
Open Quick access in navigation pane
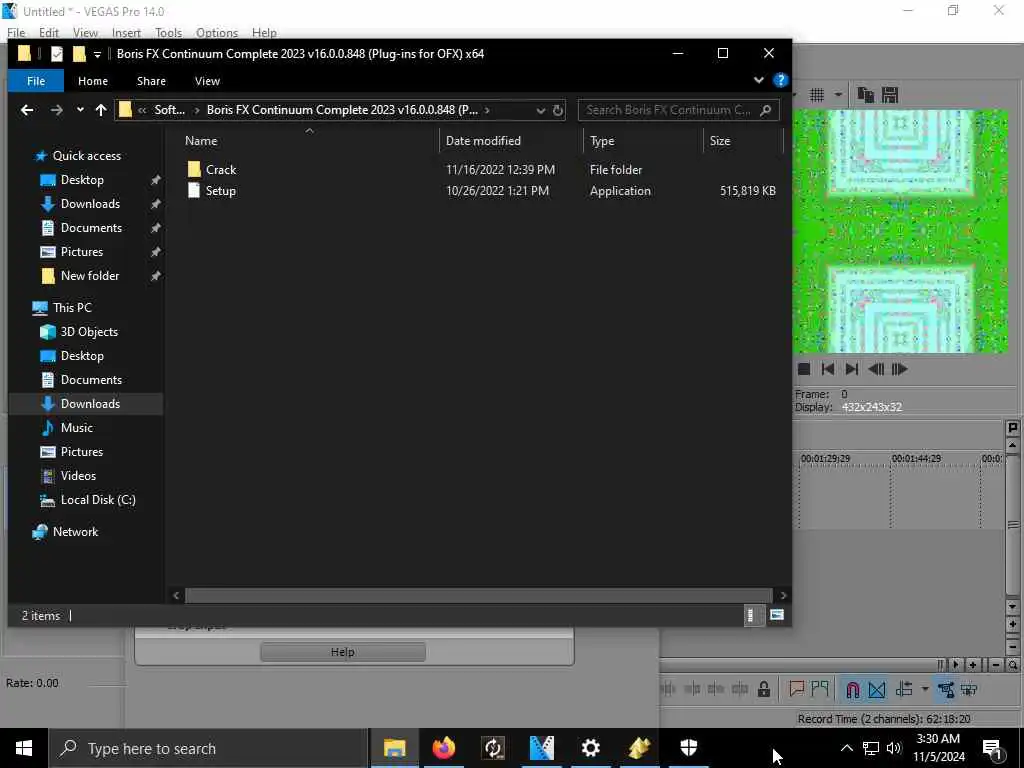pyautogui.click(x=86, y=155)
